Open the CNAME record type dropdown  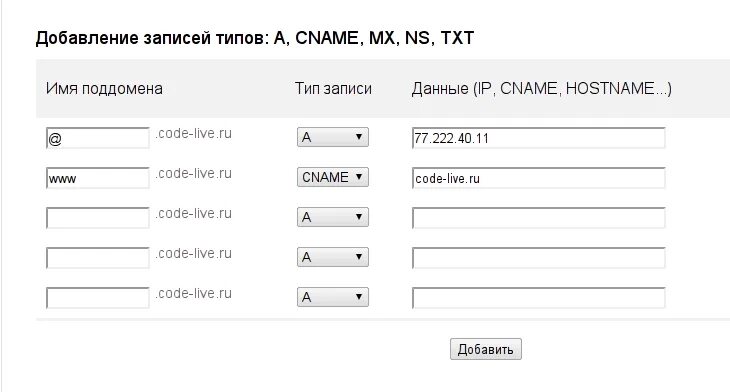tap(333, 177)
